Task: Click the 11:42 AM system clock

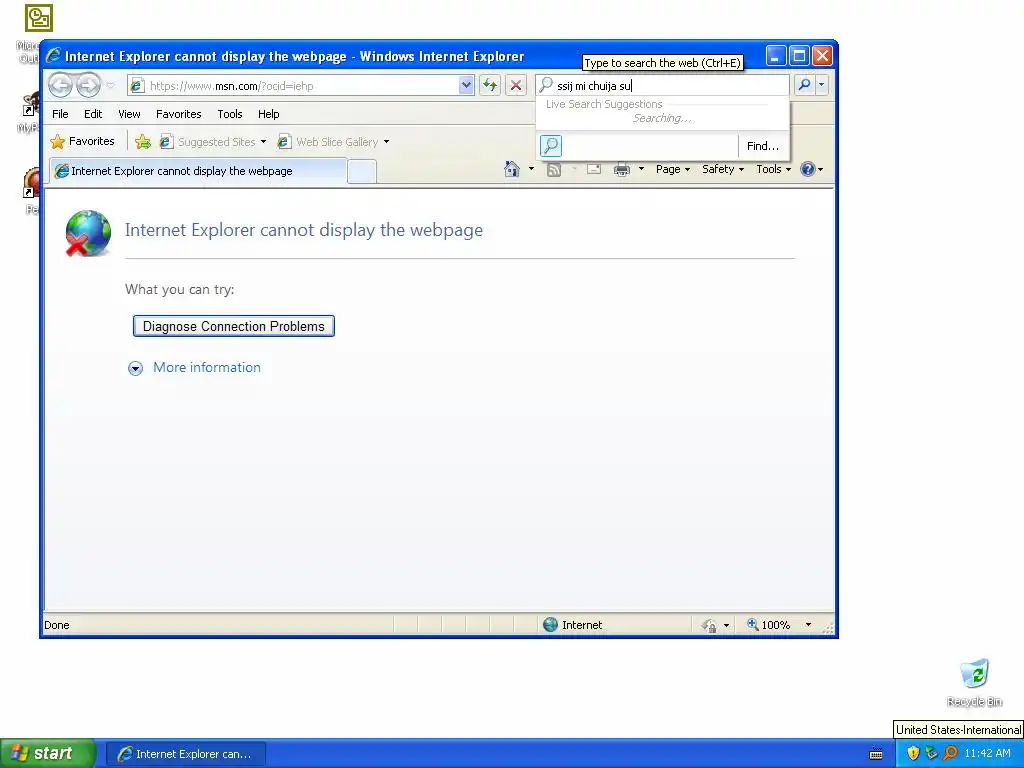Action: coord(987,753)
